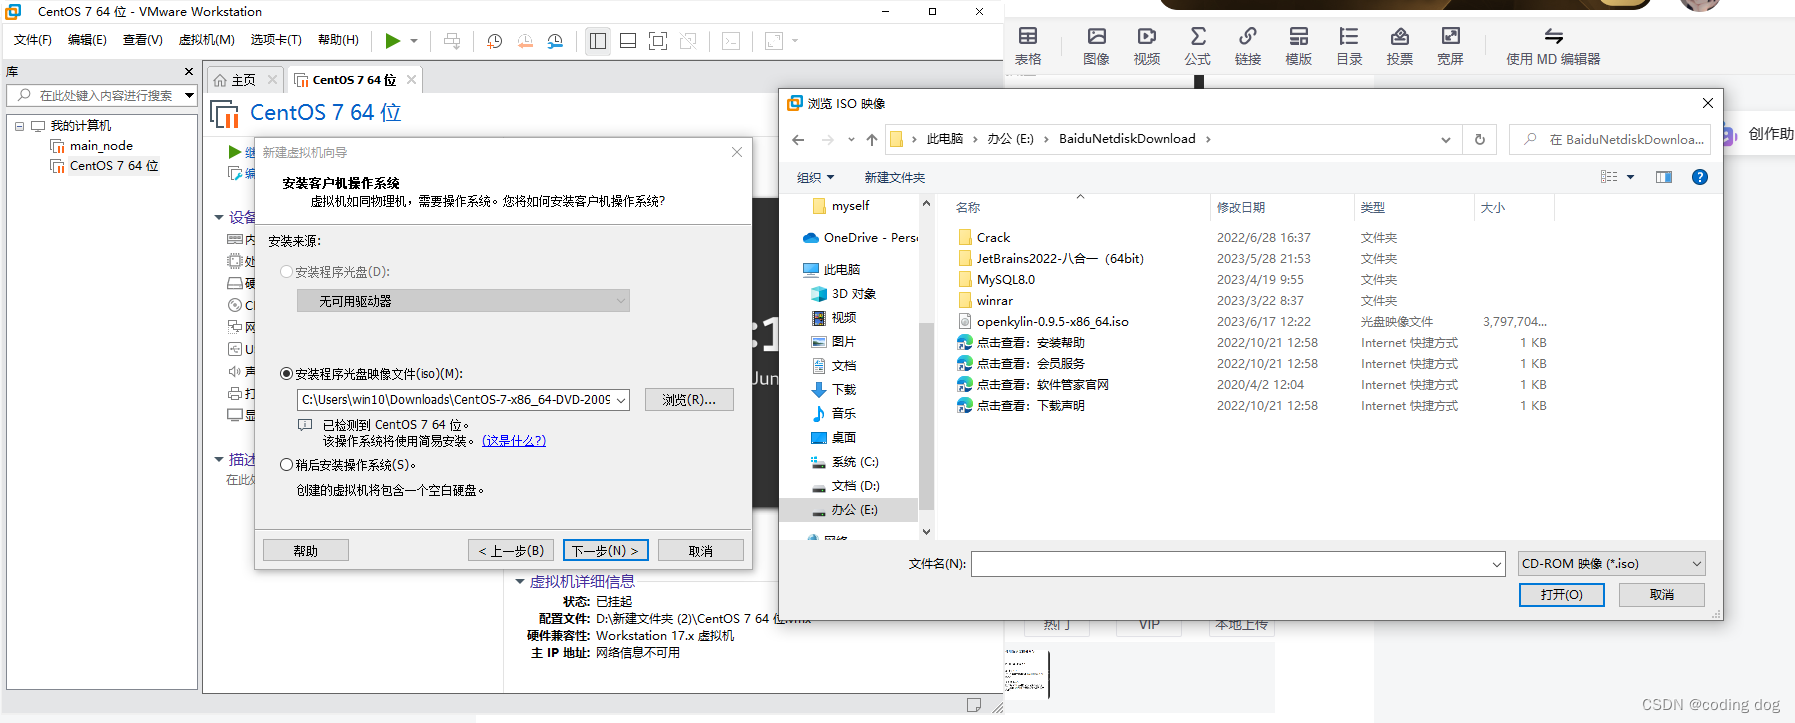1795x723 pixels.
Task: Go back in the ISO browse dialog
Action: [x=798, y=140]
